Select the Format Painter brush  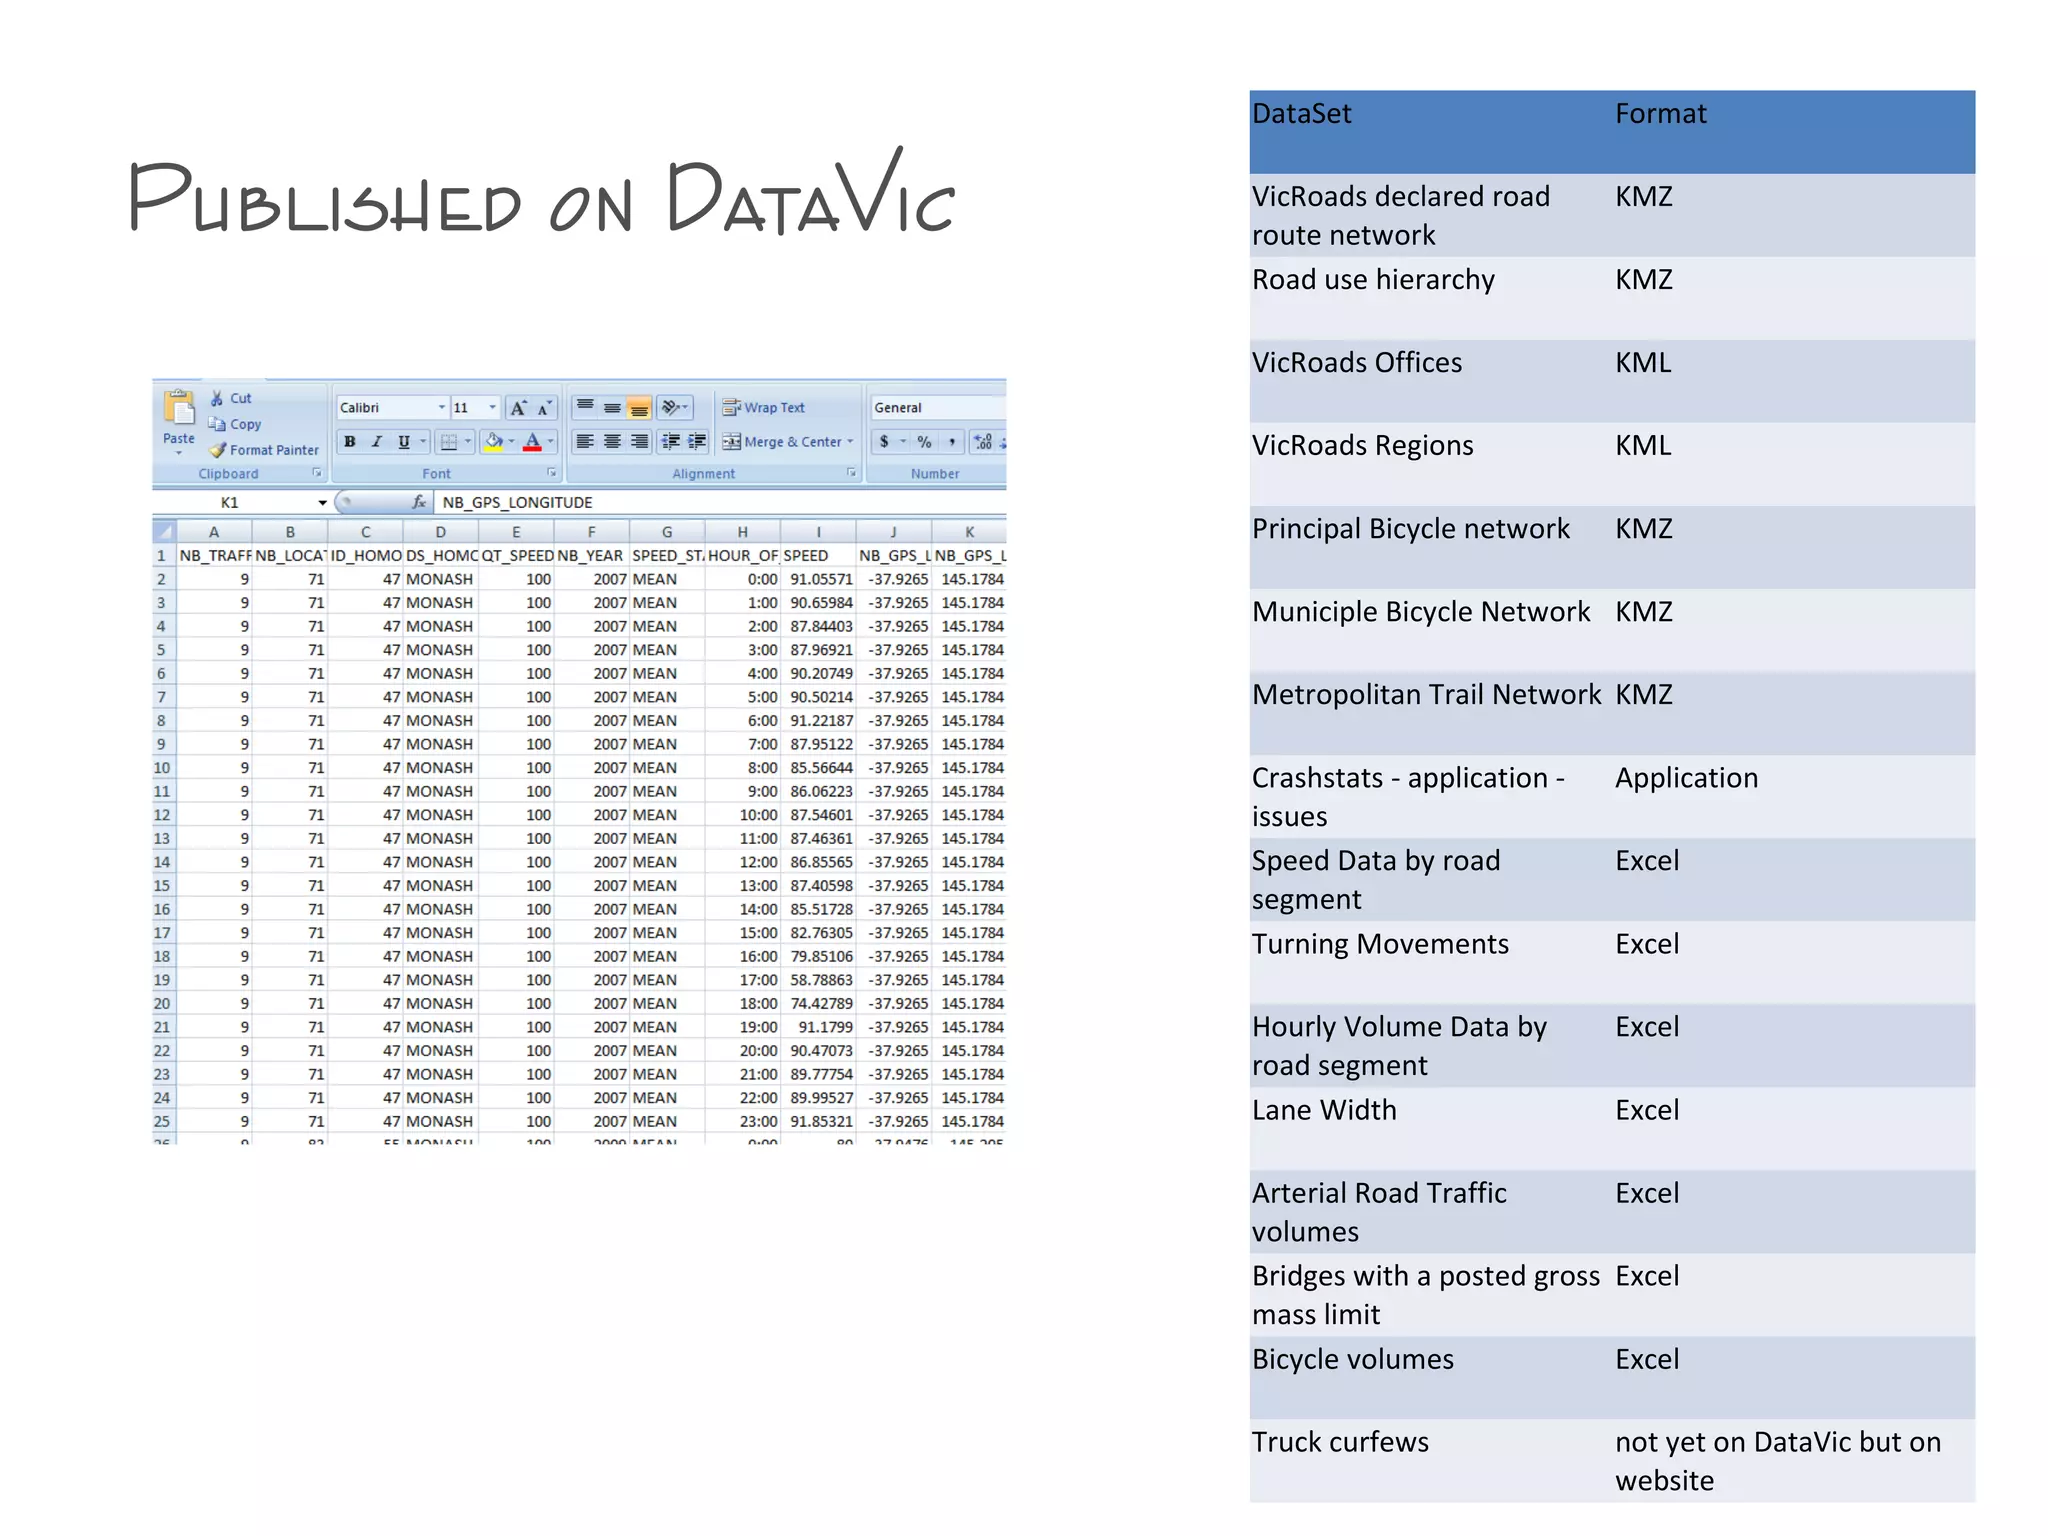(x=219, y=450)
